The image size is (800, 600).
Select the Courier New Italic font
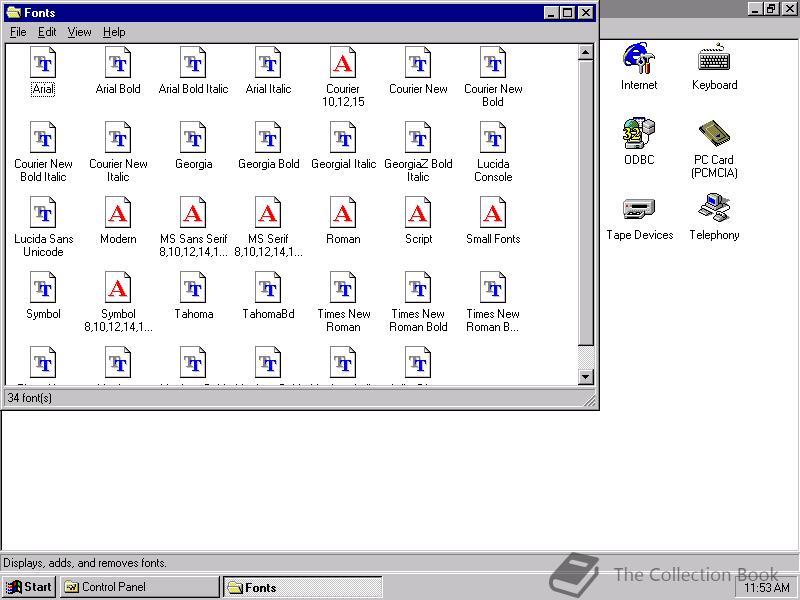coord(118,138)
